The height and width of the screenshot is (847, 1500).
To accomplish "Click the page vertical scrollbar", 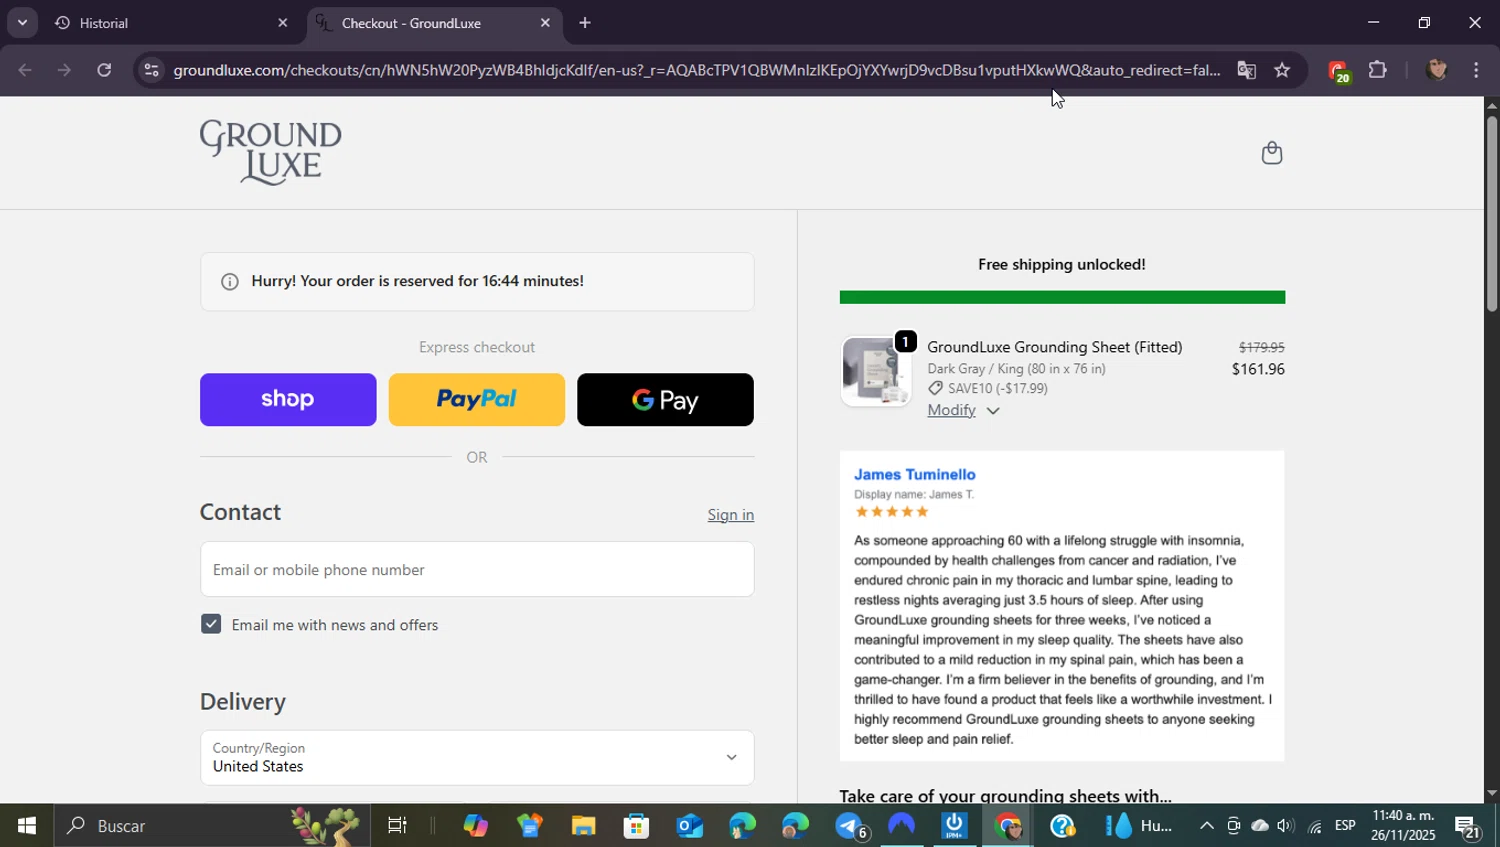I will pos(1491,215).
